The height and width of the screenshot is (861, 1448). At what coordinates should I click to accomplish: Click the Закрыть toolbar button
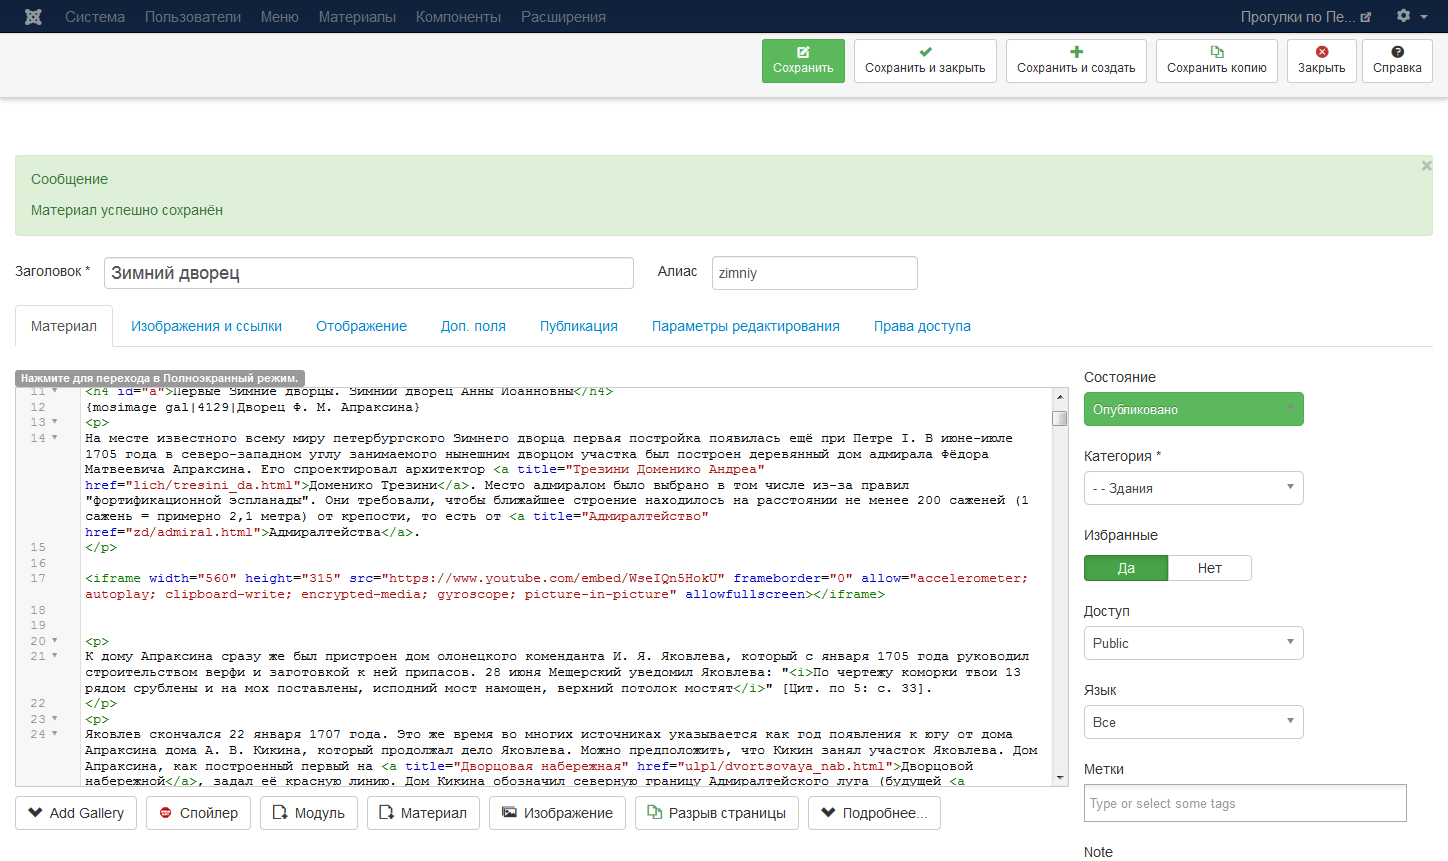[x=1322, y=60]
